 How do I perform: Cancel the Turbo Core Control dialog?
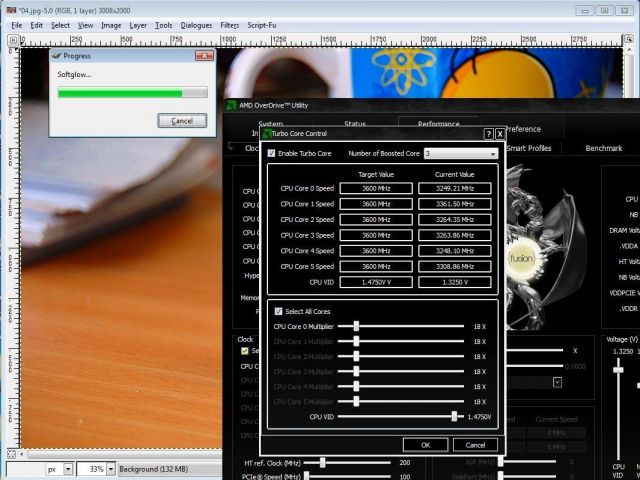(x=475, y=445)
